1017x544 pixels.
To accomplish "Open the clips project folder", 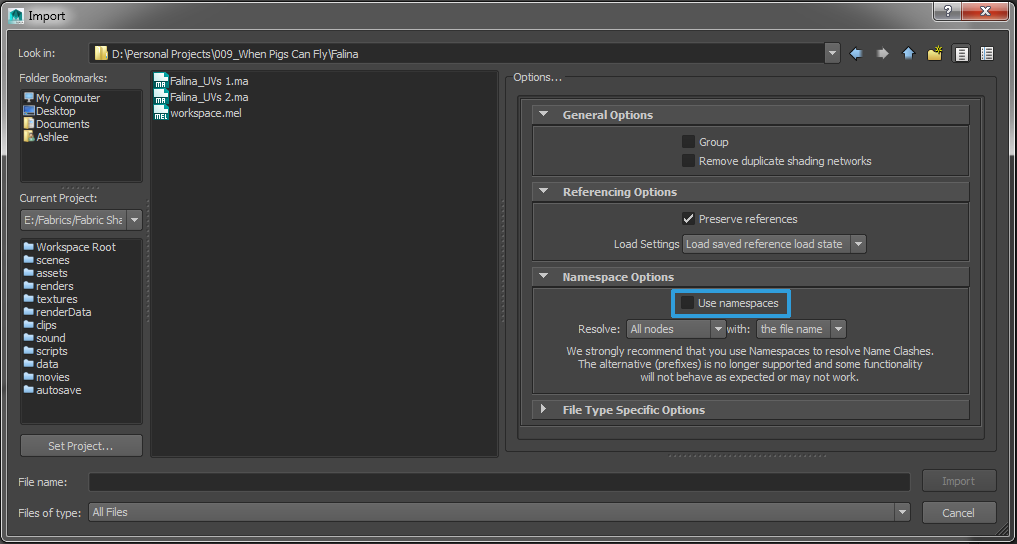I will point(40,325).
